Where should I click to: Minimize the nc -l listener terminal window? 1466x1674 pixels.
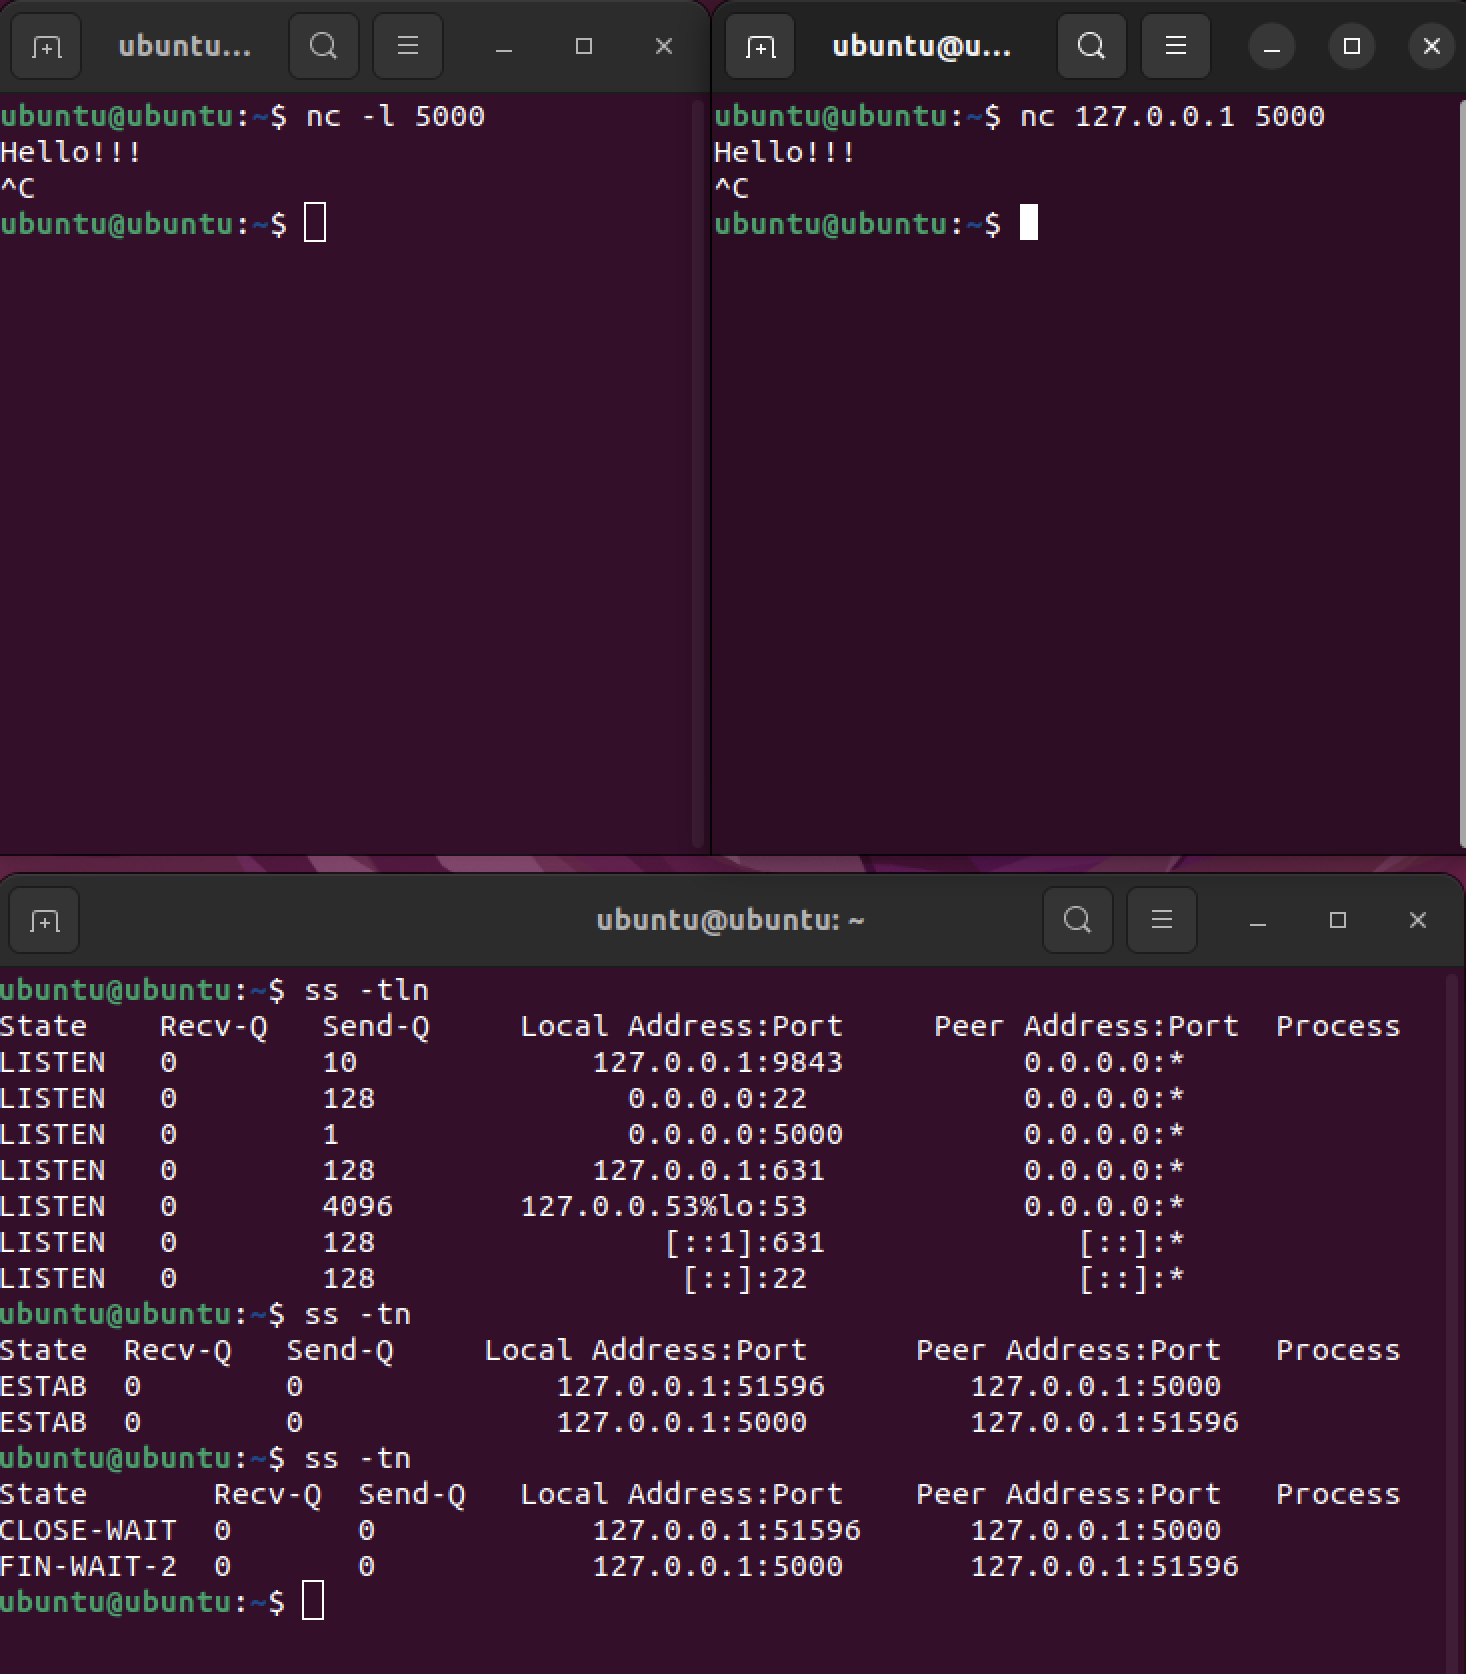pyautogui.click(x=504, y=46)
